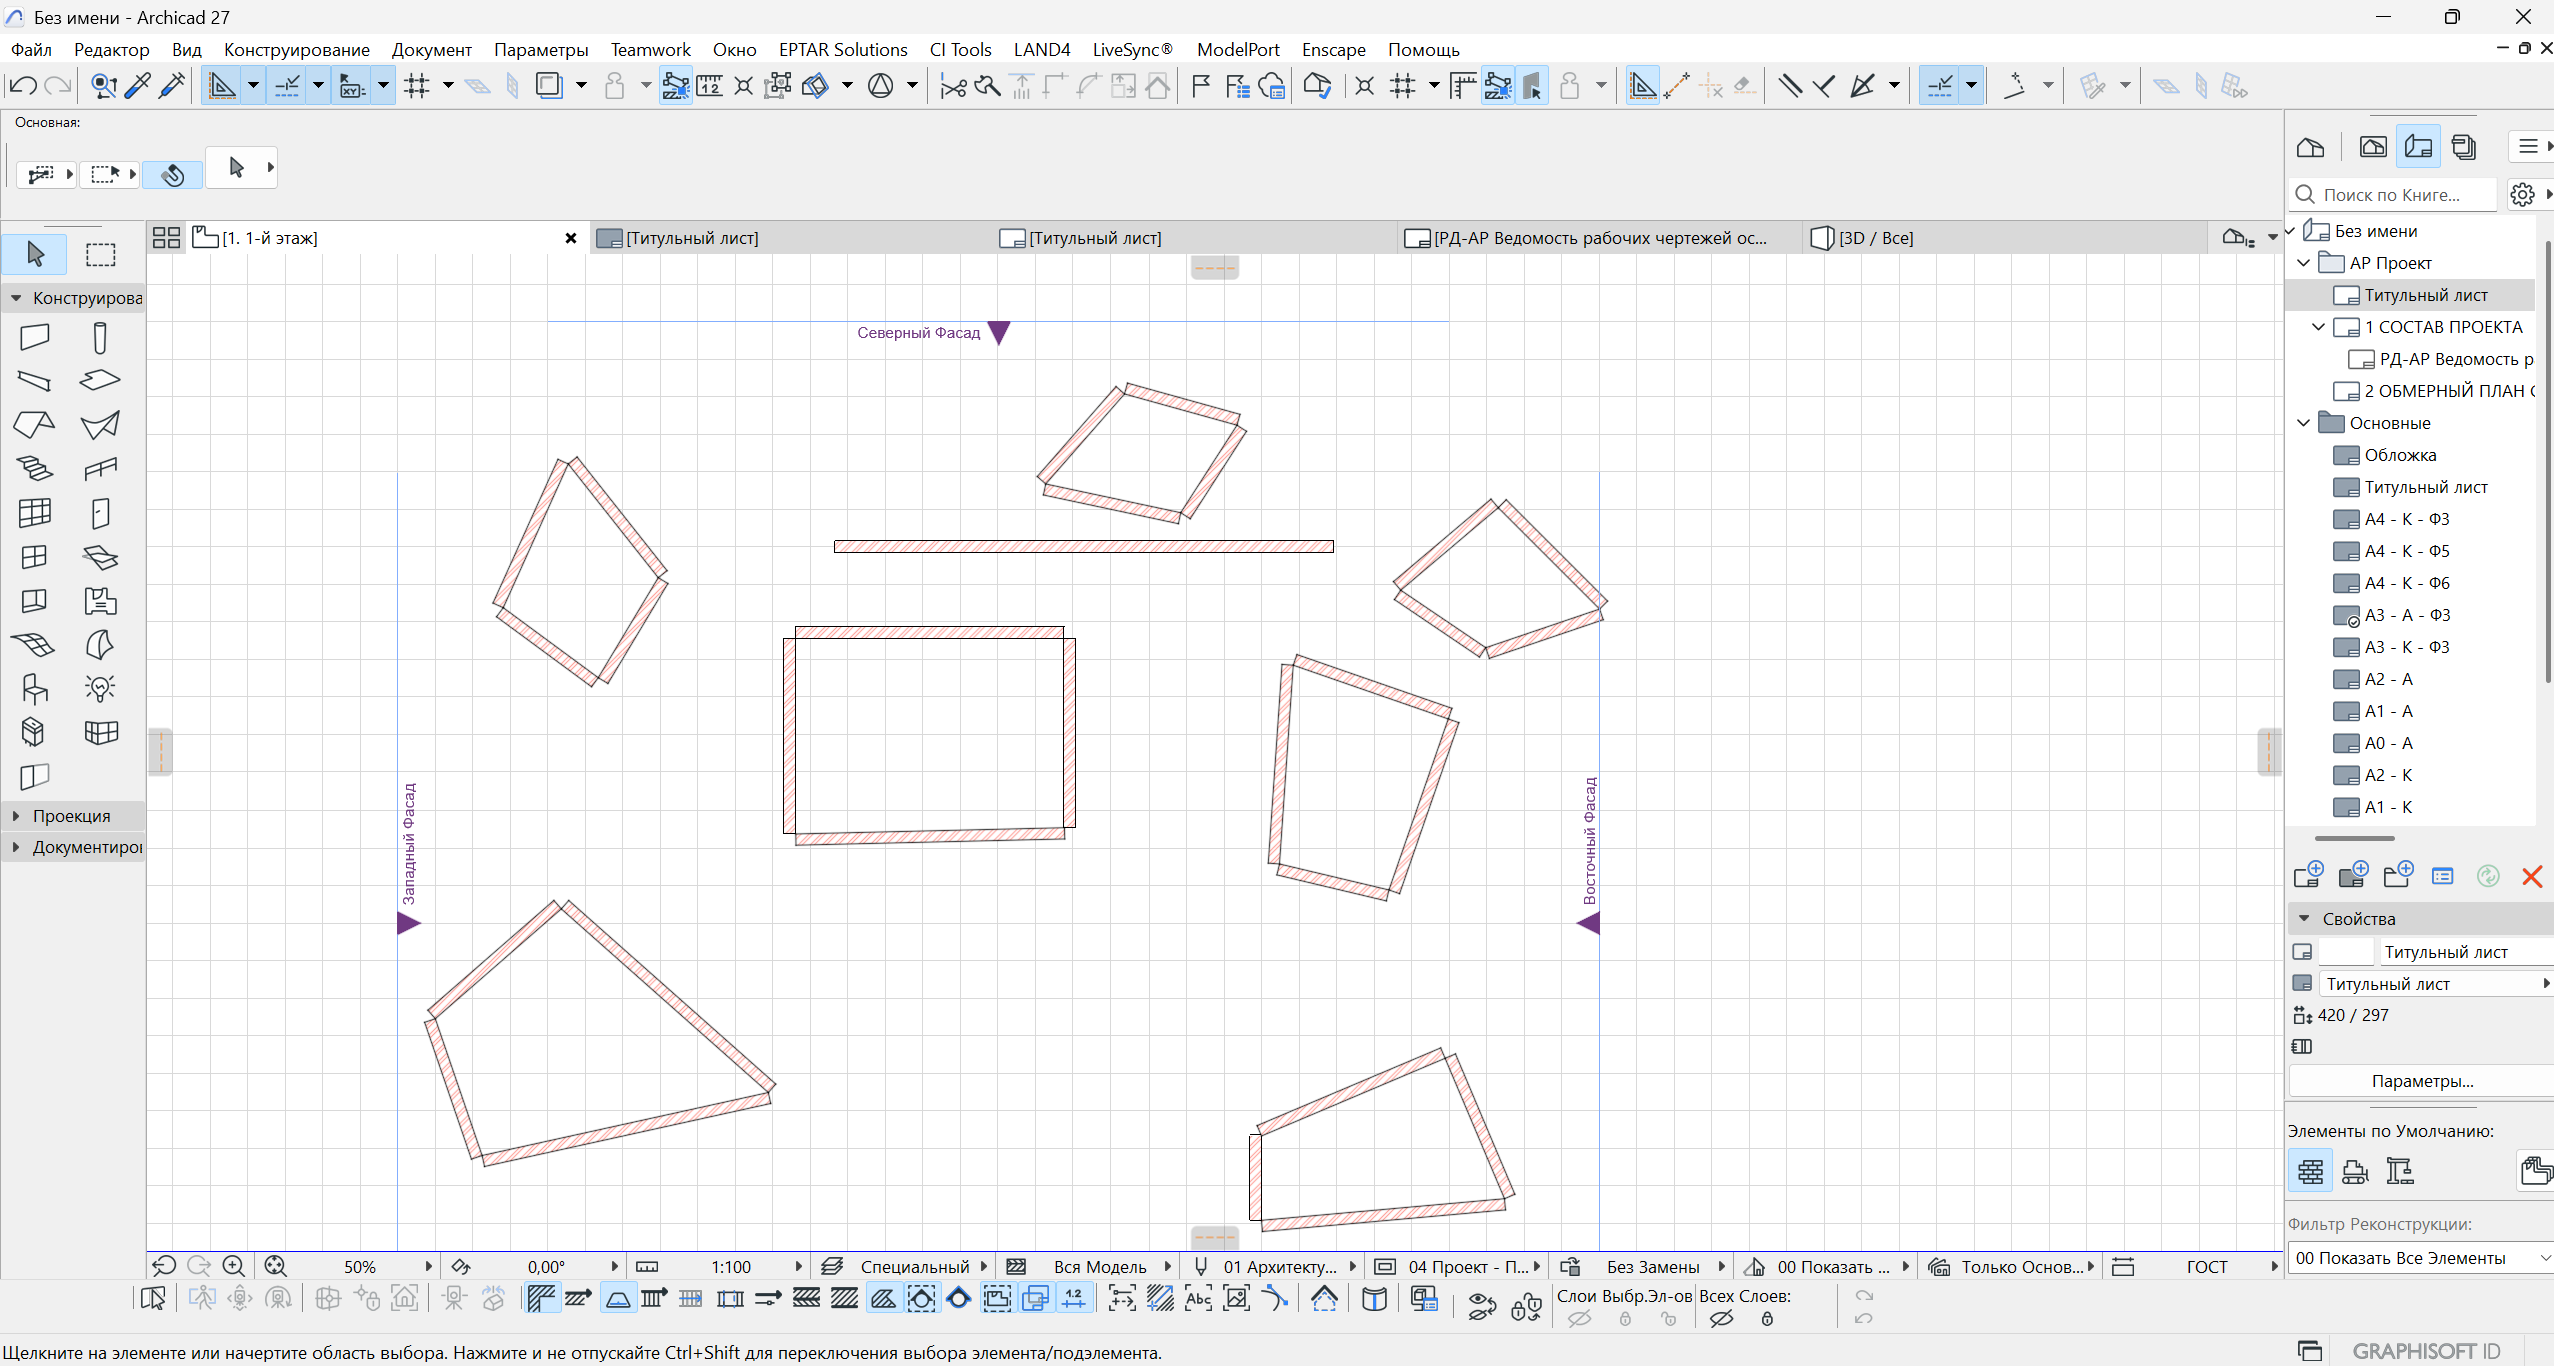Toggle Grid Snap icon
Screen dimensions: 2554x1366
(417, 86)
